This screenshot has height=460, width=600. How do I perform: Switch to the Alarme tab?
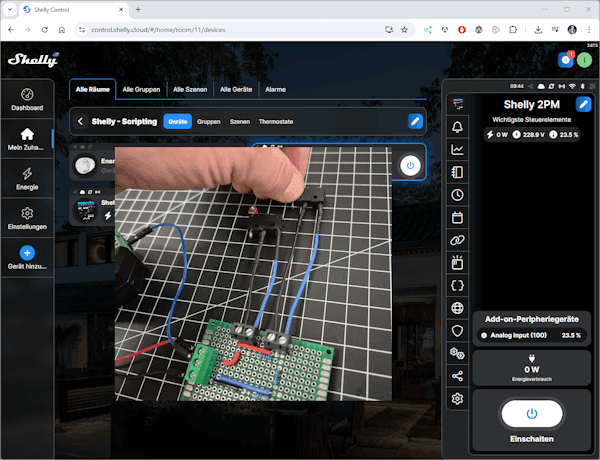[x=275, y=90]
